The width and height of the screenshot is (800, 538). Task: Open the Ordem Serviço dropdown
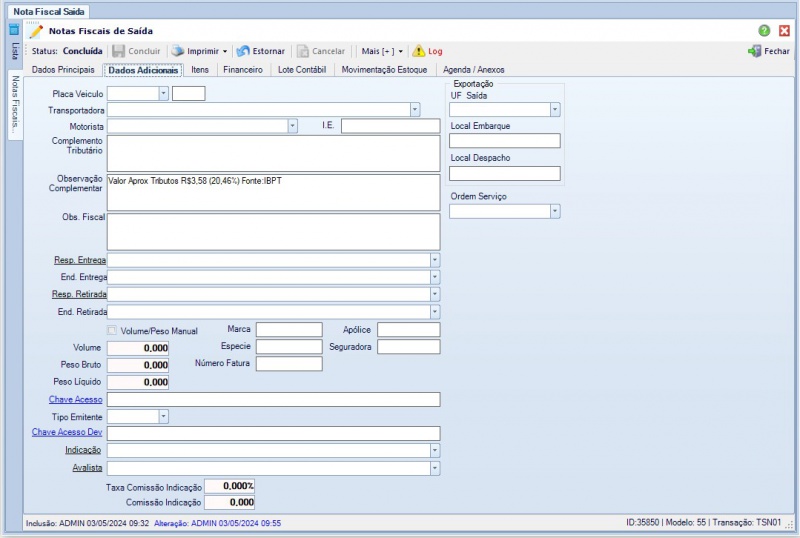click(x=555, y=211)
